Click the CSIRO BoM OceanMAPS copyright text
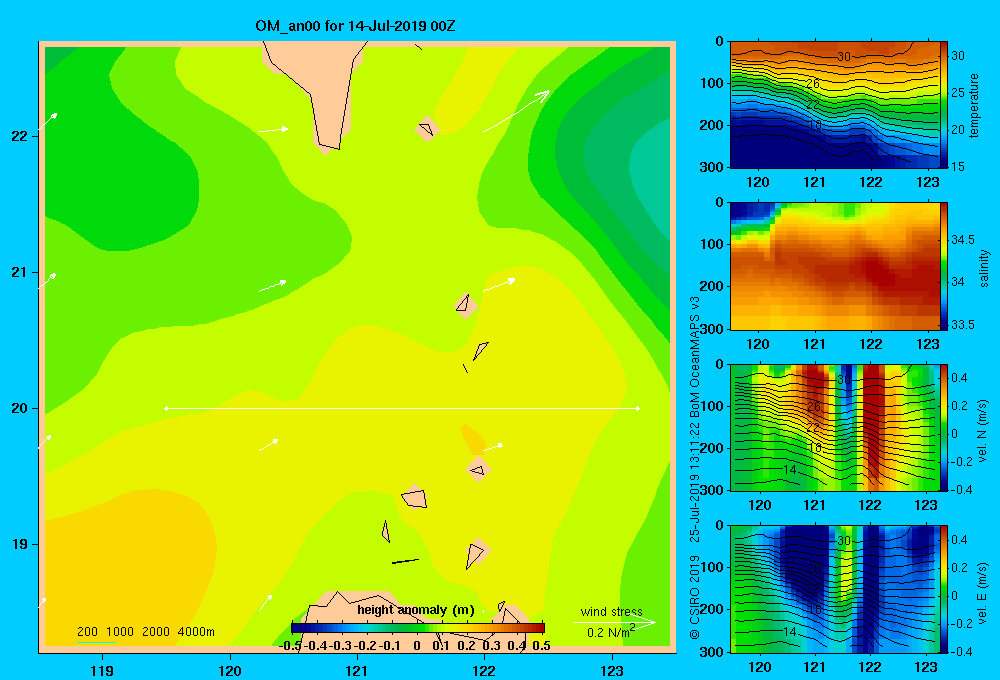Viewport: 1000px width, 680px height. [695, 468]
